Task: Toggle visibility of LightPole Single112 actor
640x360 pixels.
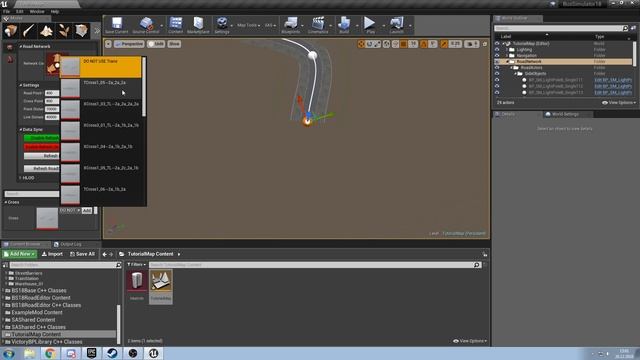Action: point(497,86)
